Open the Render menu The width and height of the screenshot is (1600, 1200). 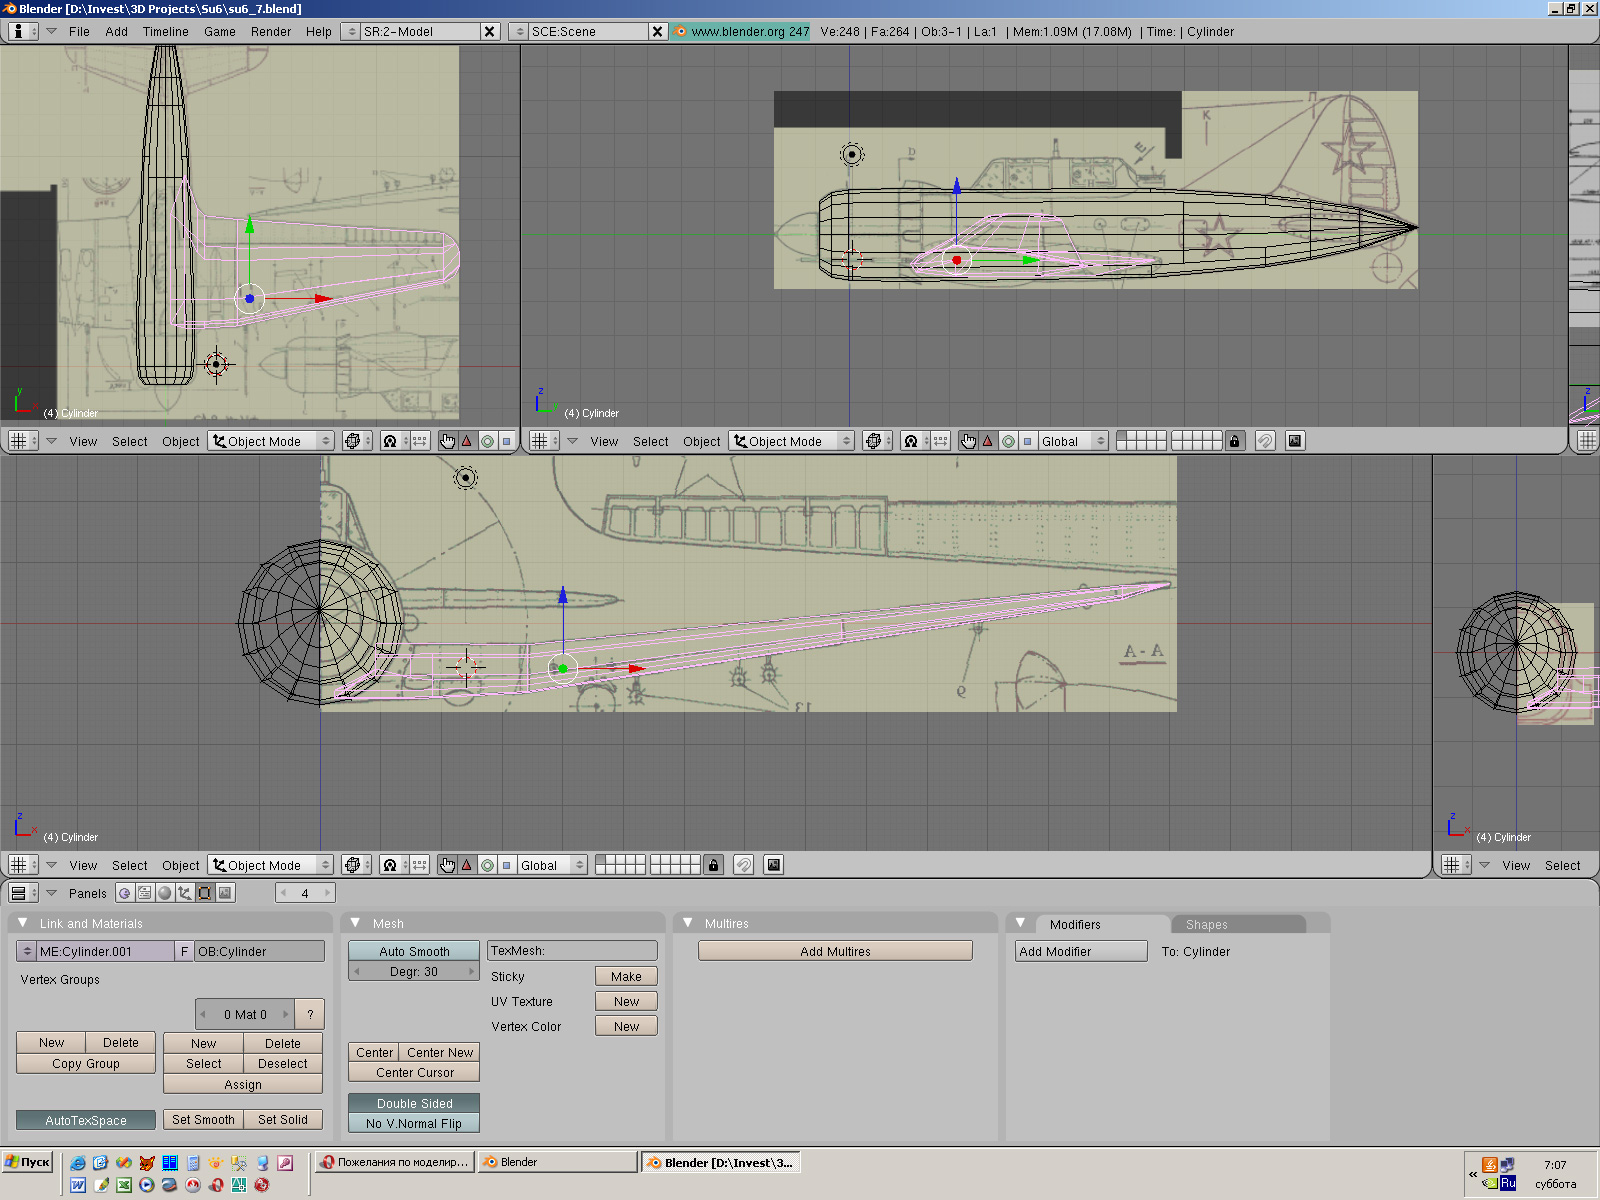point(270,31)
